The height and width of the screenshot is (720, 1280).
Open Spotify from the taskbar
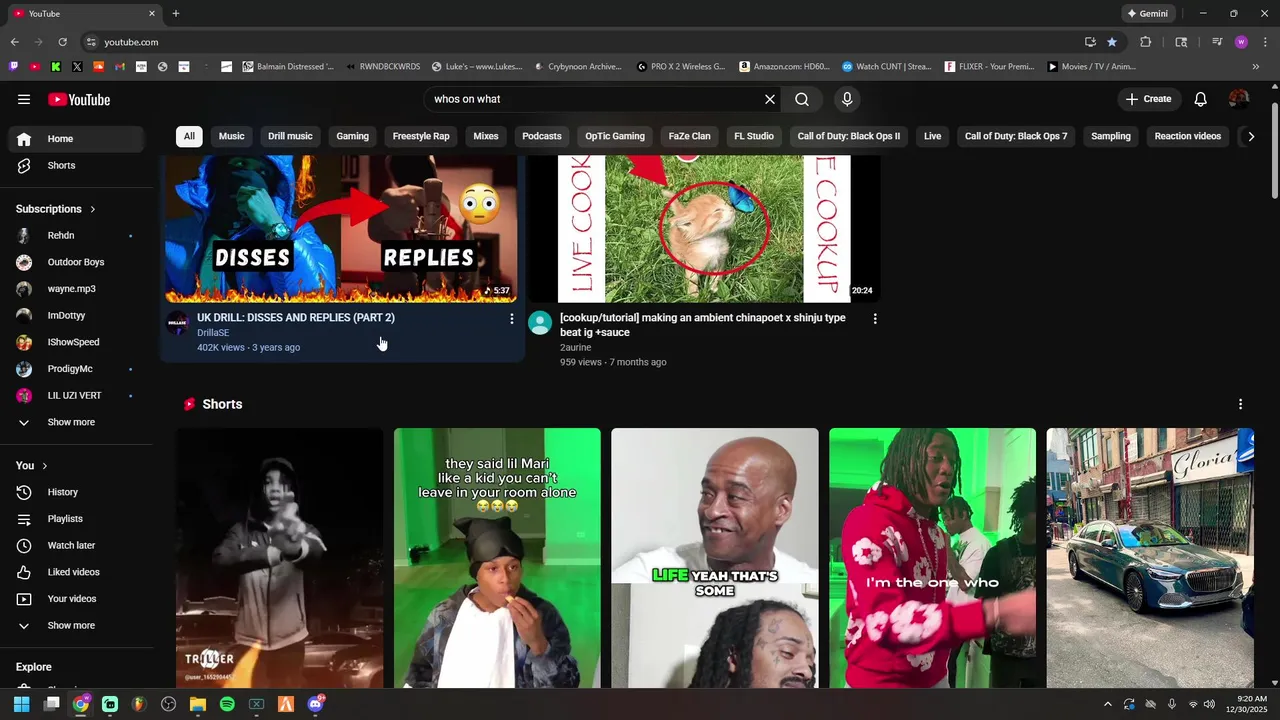(x=227, y=704)
